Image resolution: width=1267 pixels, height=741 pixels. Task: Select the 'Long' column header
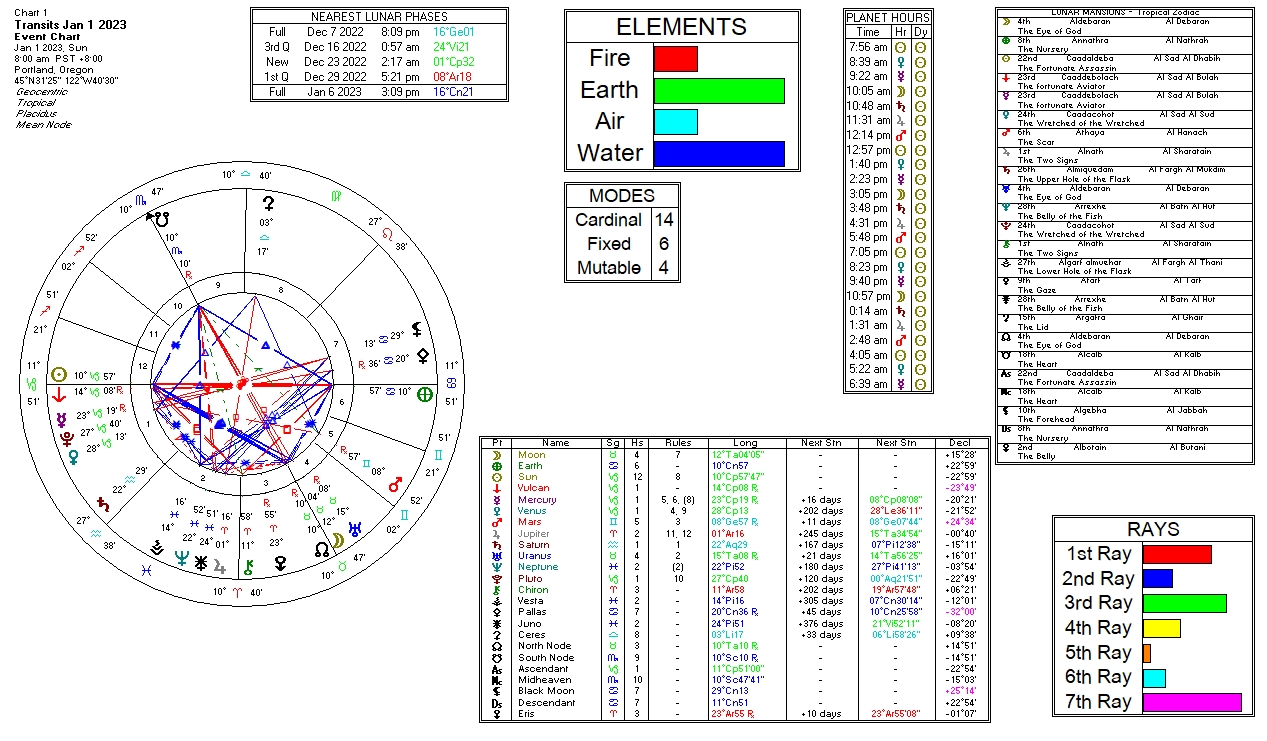(x=746, y=443)
